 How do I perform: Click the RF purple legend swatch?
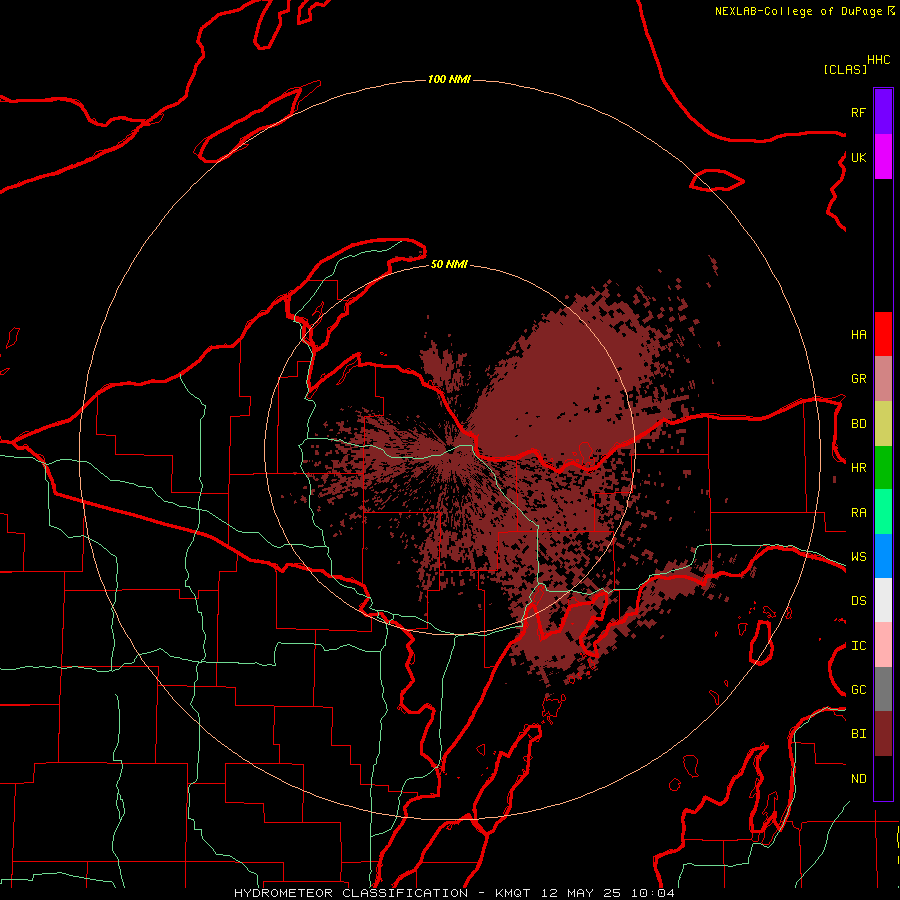883,112
